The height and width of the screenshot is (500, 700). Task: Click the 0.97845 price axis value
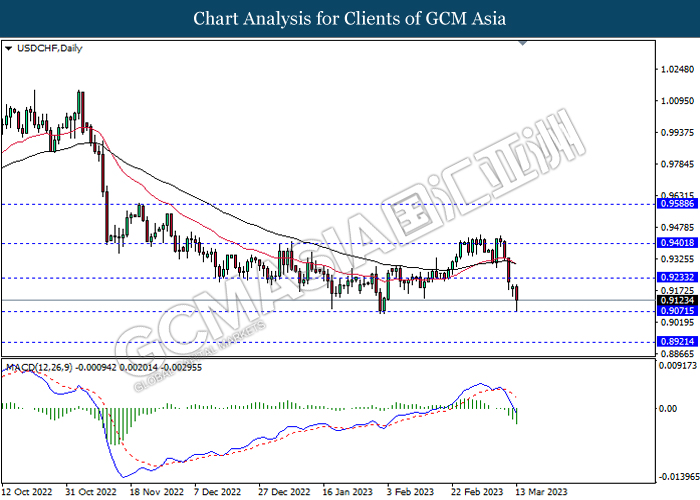coord(677,164)
